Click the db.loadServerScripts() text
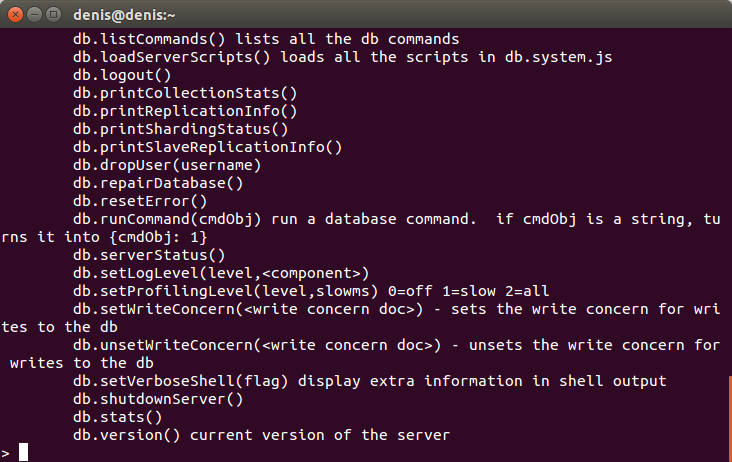The height and width of the screenshot is (462, 732). (171, 57)
